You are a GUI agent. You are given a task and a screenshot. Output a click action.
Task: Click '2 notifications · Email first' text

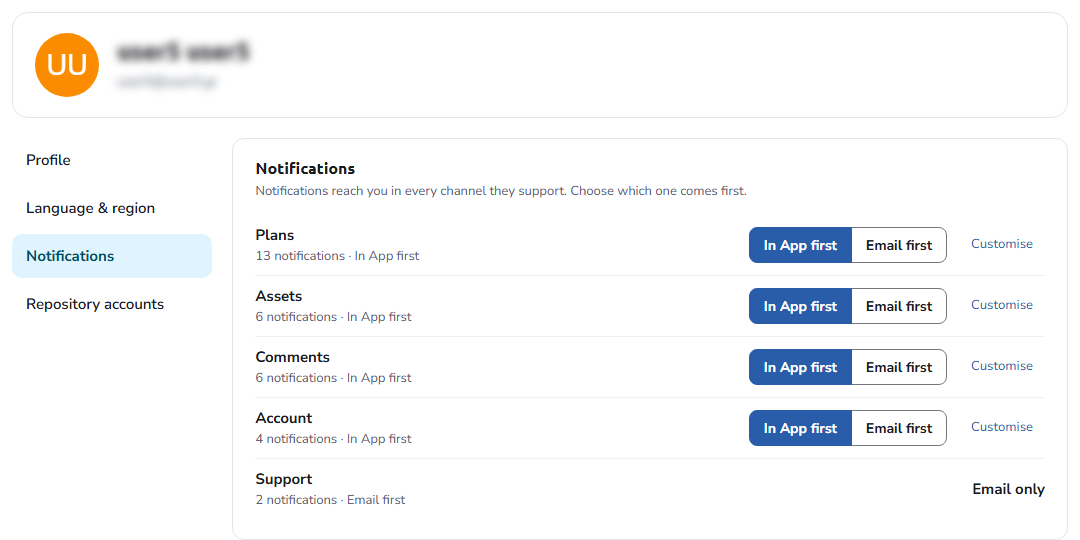[331, 500]
